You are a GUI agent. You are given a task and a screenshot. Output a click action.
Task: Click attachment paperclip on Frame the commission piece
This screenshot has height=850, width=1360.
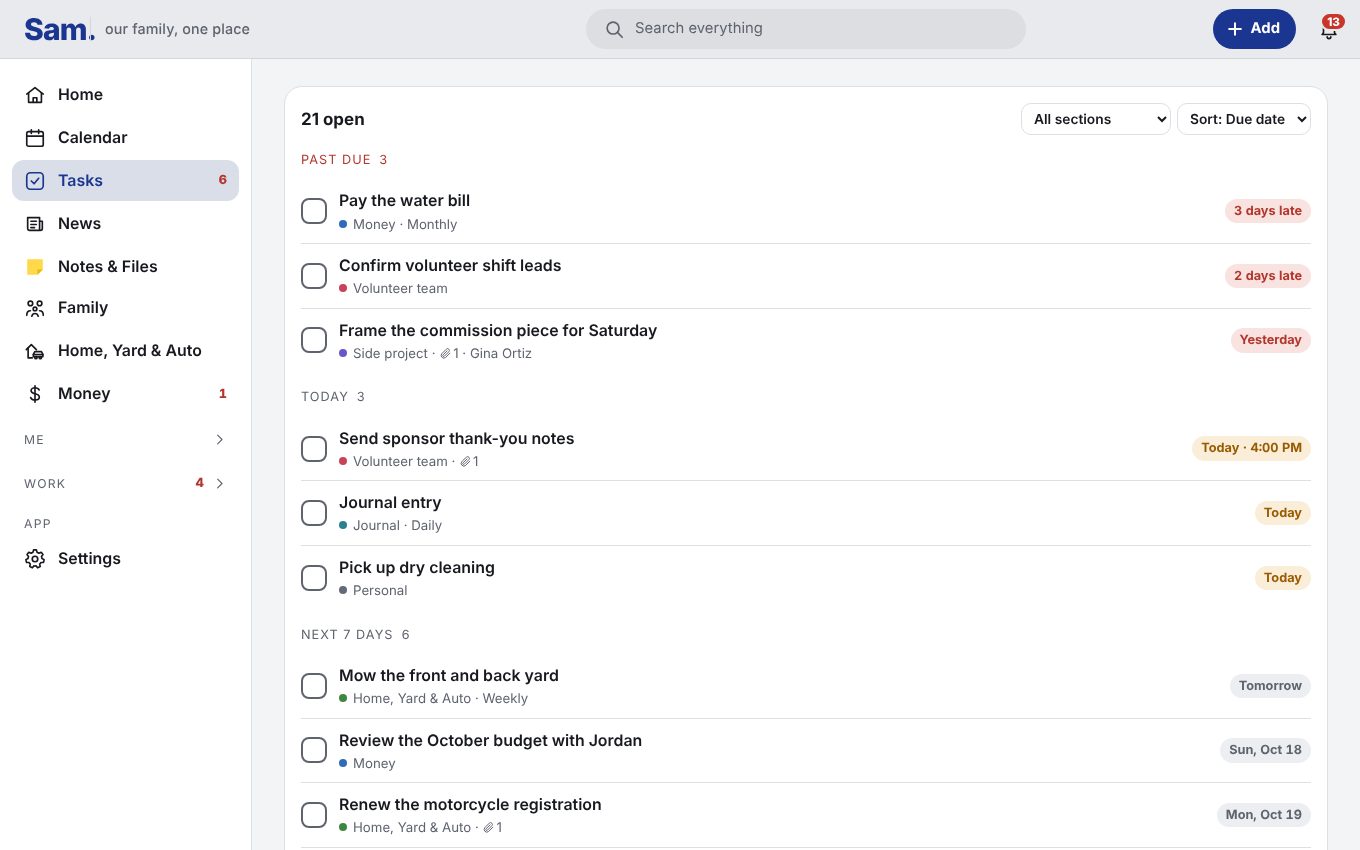445,354
